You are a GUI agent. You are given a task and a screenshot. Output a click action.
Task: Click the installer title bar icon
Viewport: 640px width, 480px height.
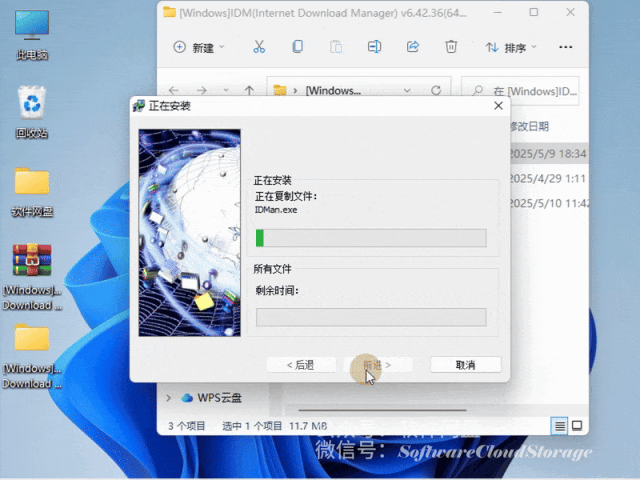point(139,106)
